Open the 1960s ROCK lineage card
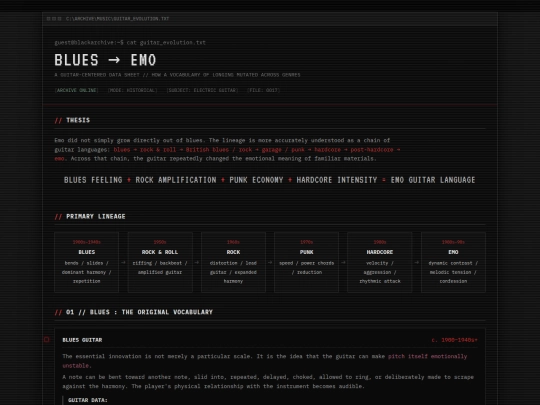540x405 pixels. tap(233, 262)
